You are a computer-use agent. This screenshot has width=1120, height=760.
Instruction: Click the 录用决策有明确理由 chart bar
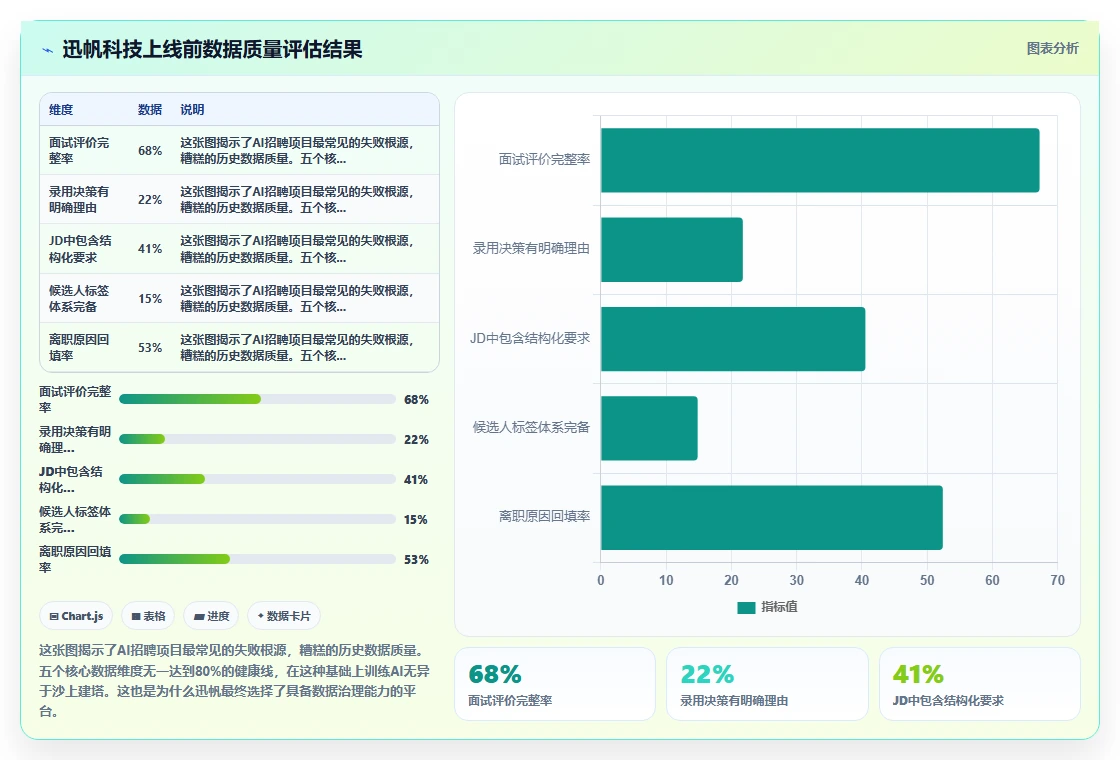click(672, 249)
